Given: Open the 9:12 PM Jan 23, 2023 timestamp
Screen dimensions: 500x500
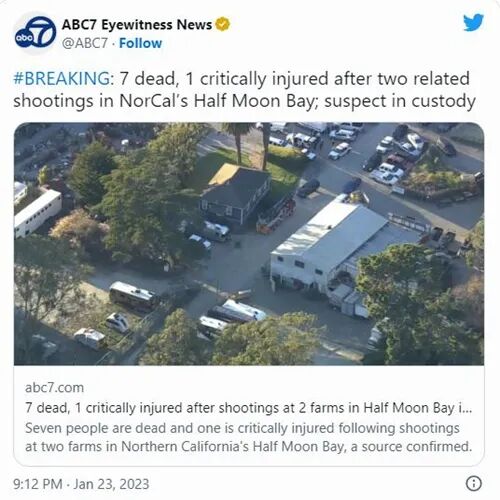Looking at the screenshot, I should [81, 484].
